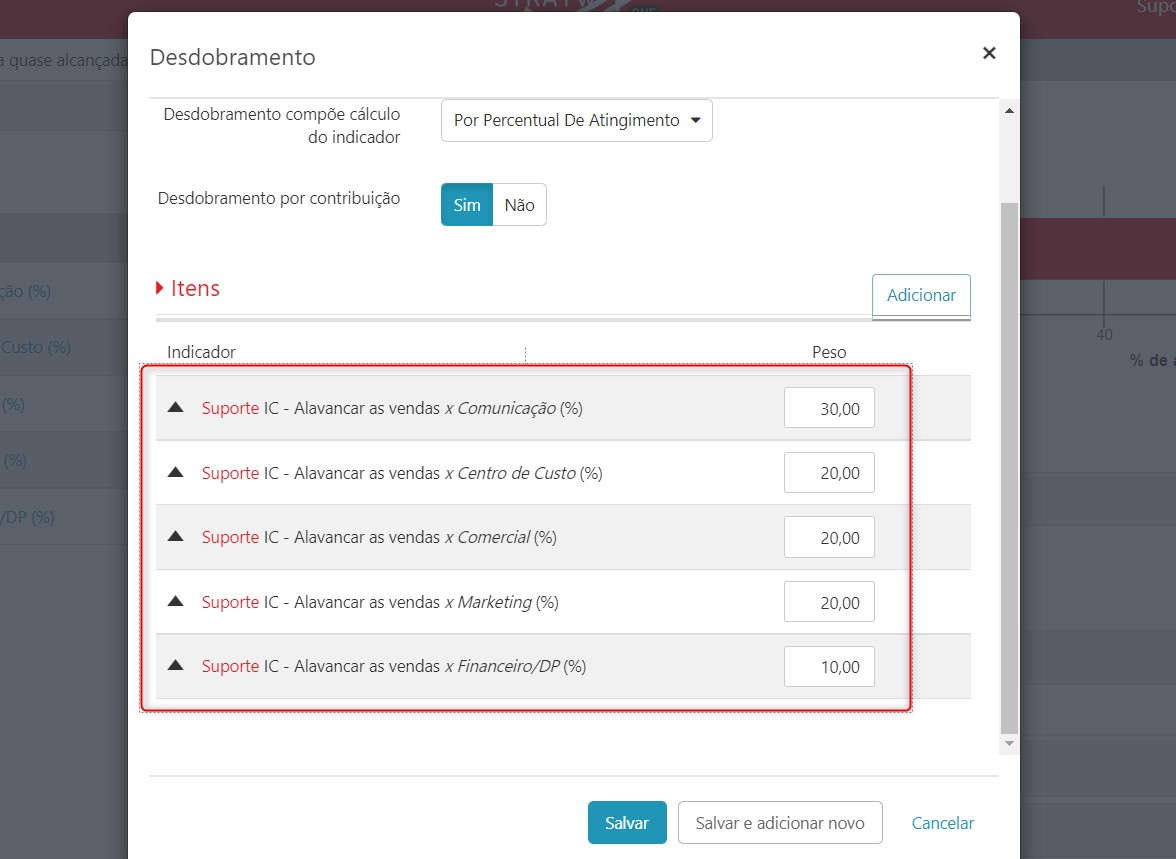Edit Peso field showing 30,00

[829, 408]
